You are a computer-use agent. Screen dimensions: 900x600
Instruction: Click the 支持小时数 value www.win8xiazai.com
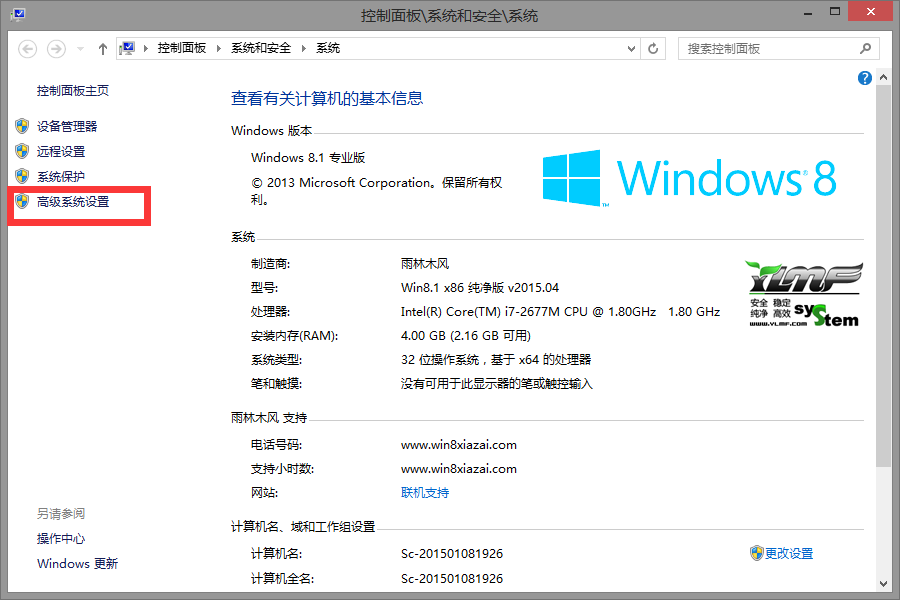point(459,469)
